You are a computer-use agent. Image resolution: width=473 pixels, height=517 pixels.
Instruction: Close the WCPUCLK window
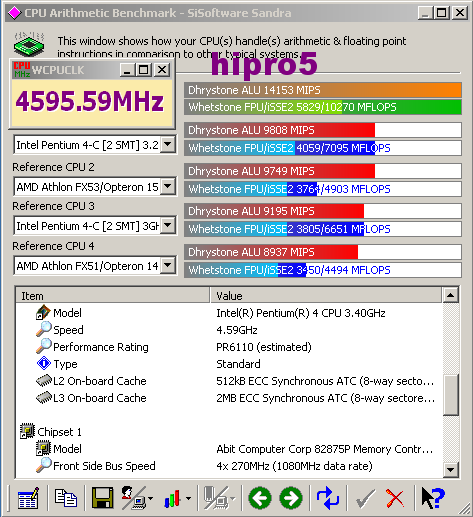[162, 70]
